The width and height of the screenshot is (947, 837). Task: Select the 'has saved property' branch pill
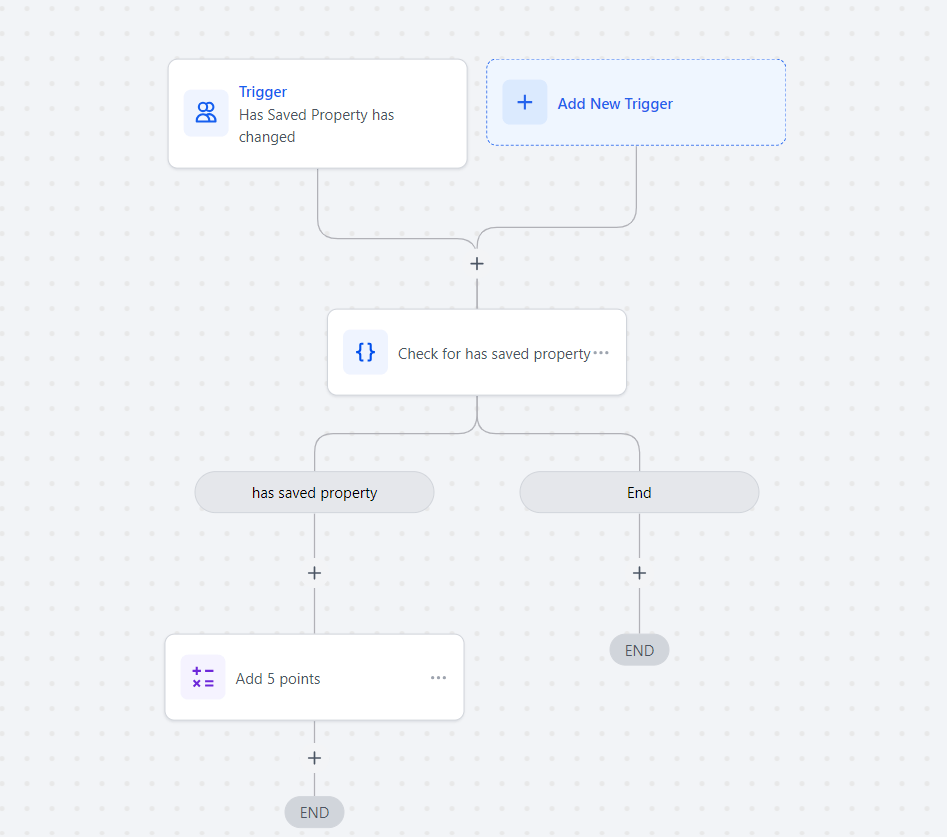tap(314, 493)
